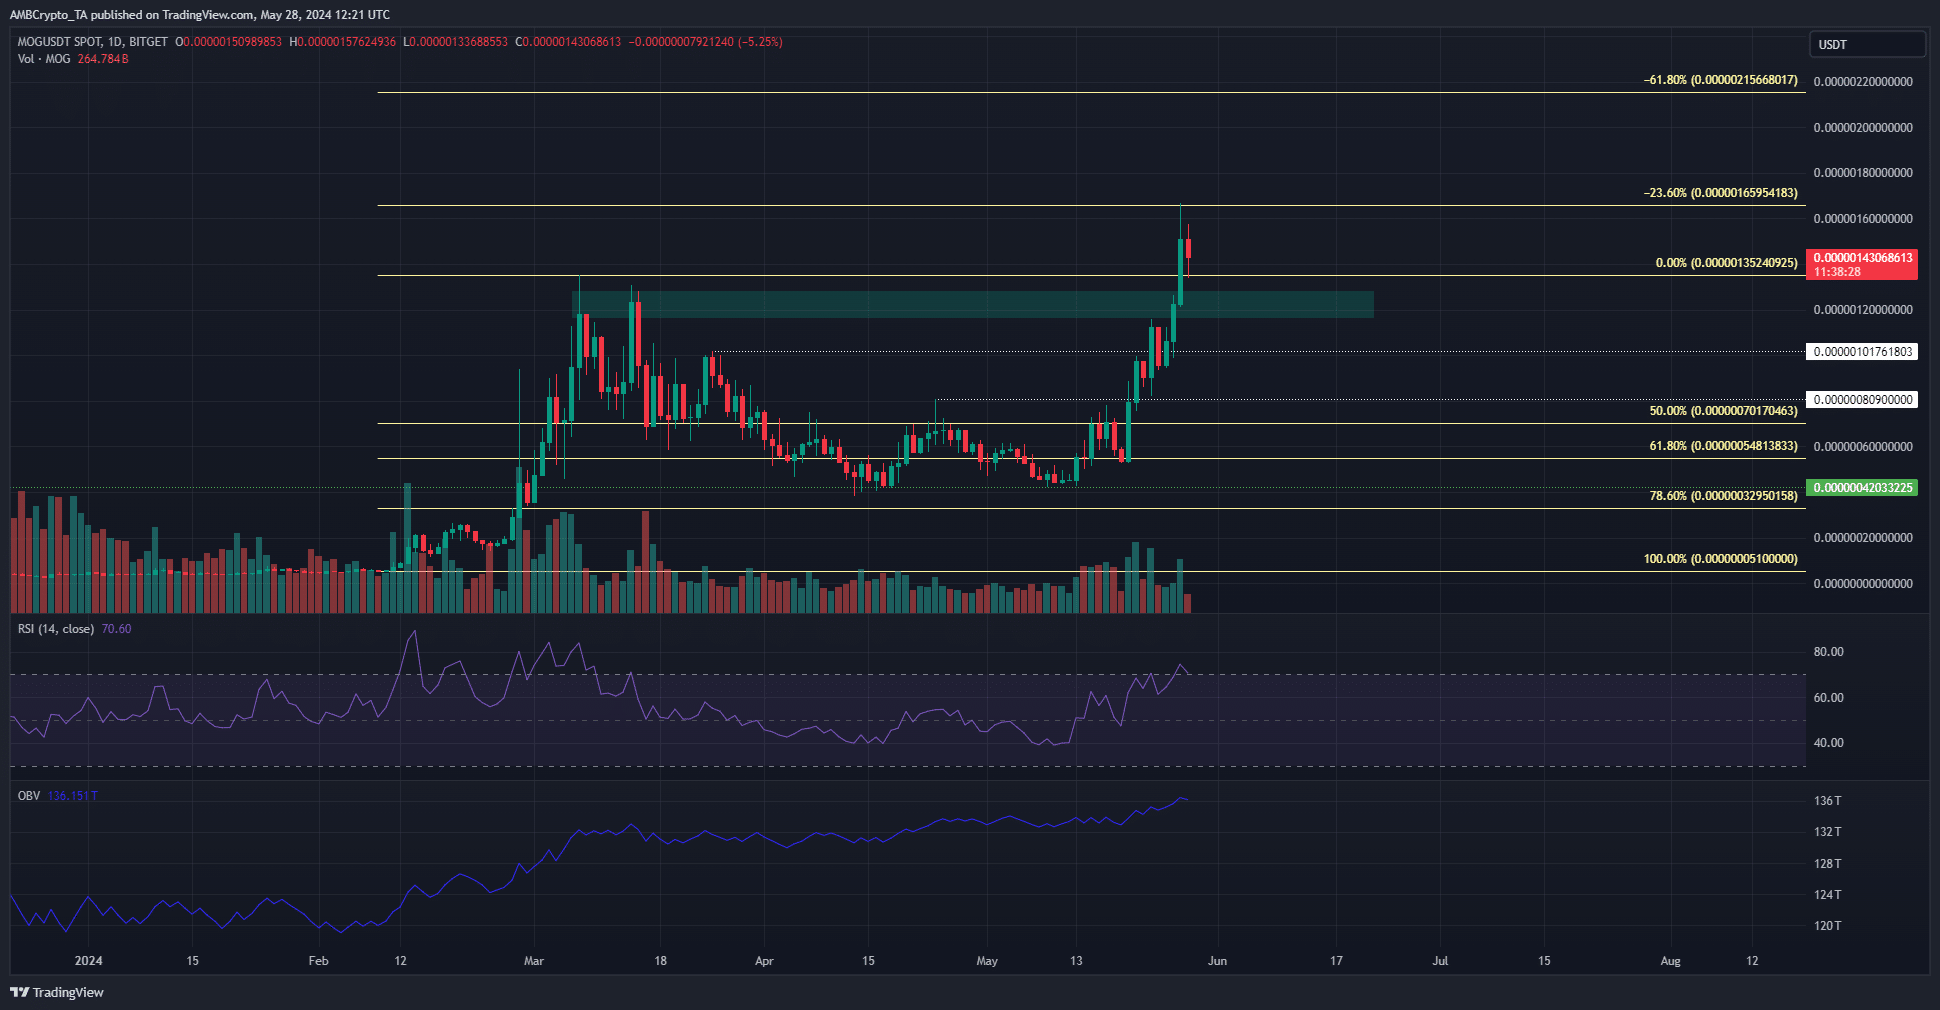The image size is (1940, 1010).
Task: Click the 0.00000220000000 price scale label
Action: click(x=1863, y=82)
